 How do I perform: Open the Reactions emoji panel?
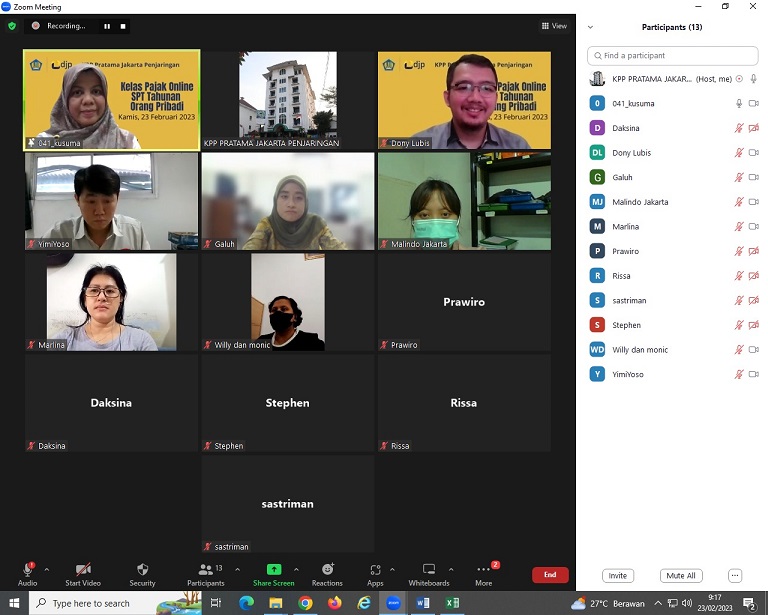coord(327,570)
